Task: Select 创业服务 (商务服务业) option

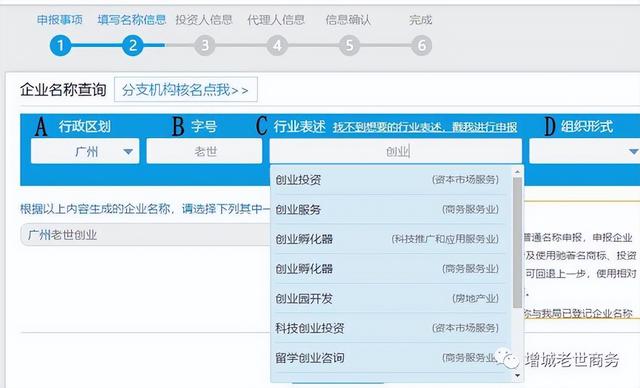Action: click(390, 209)
